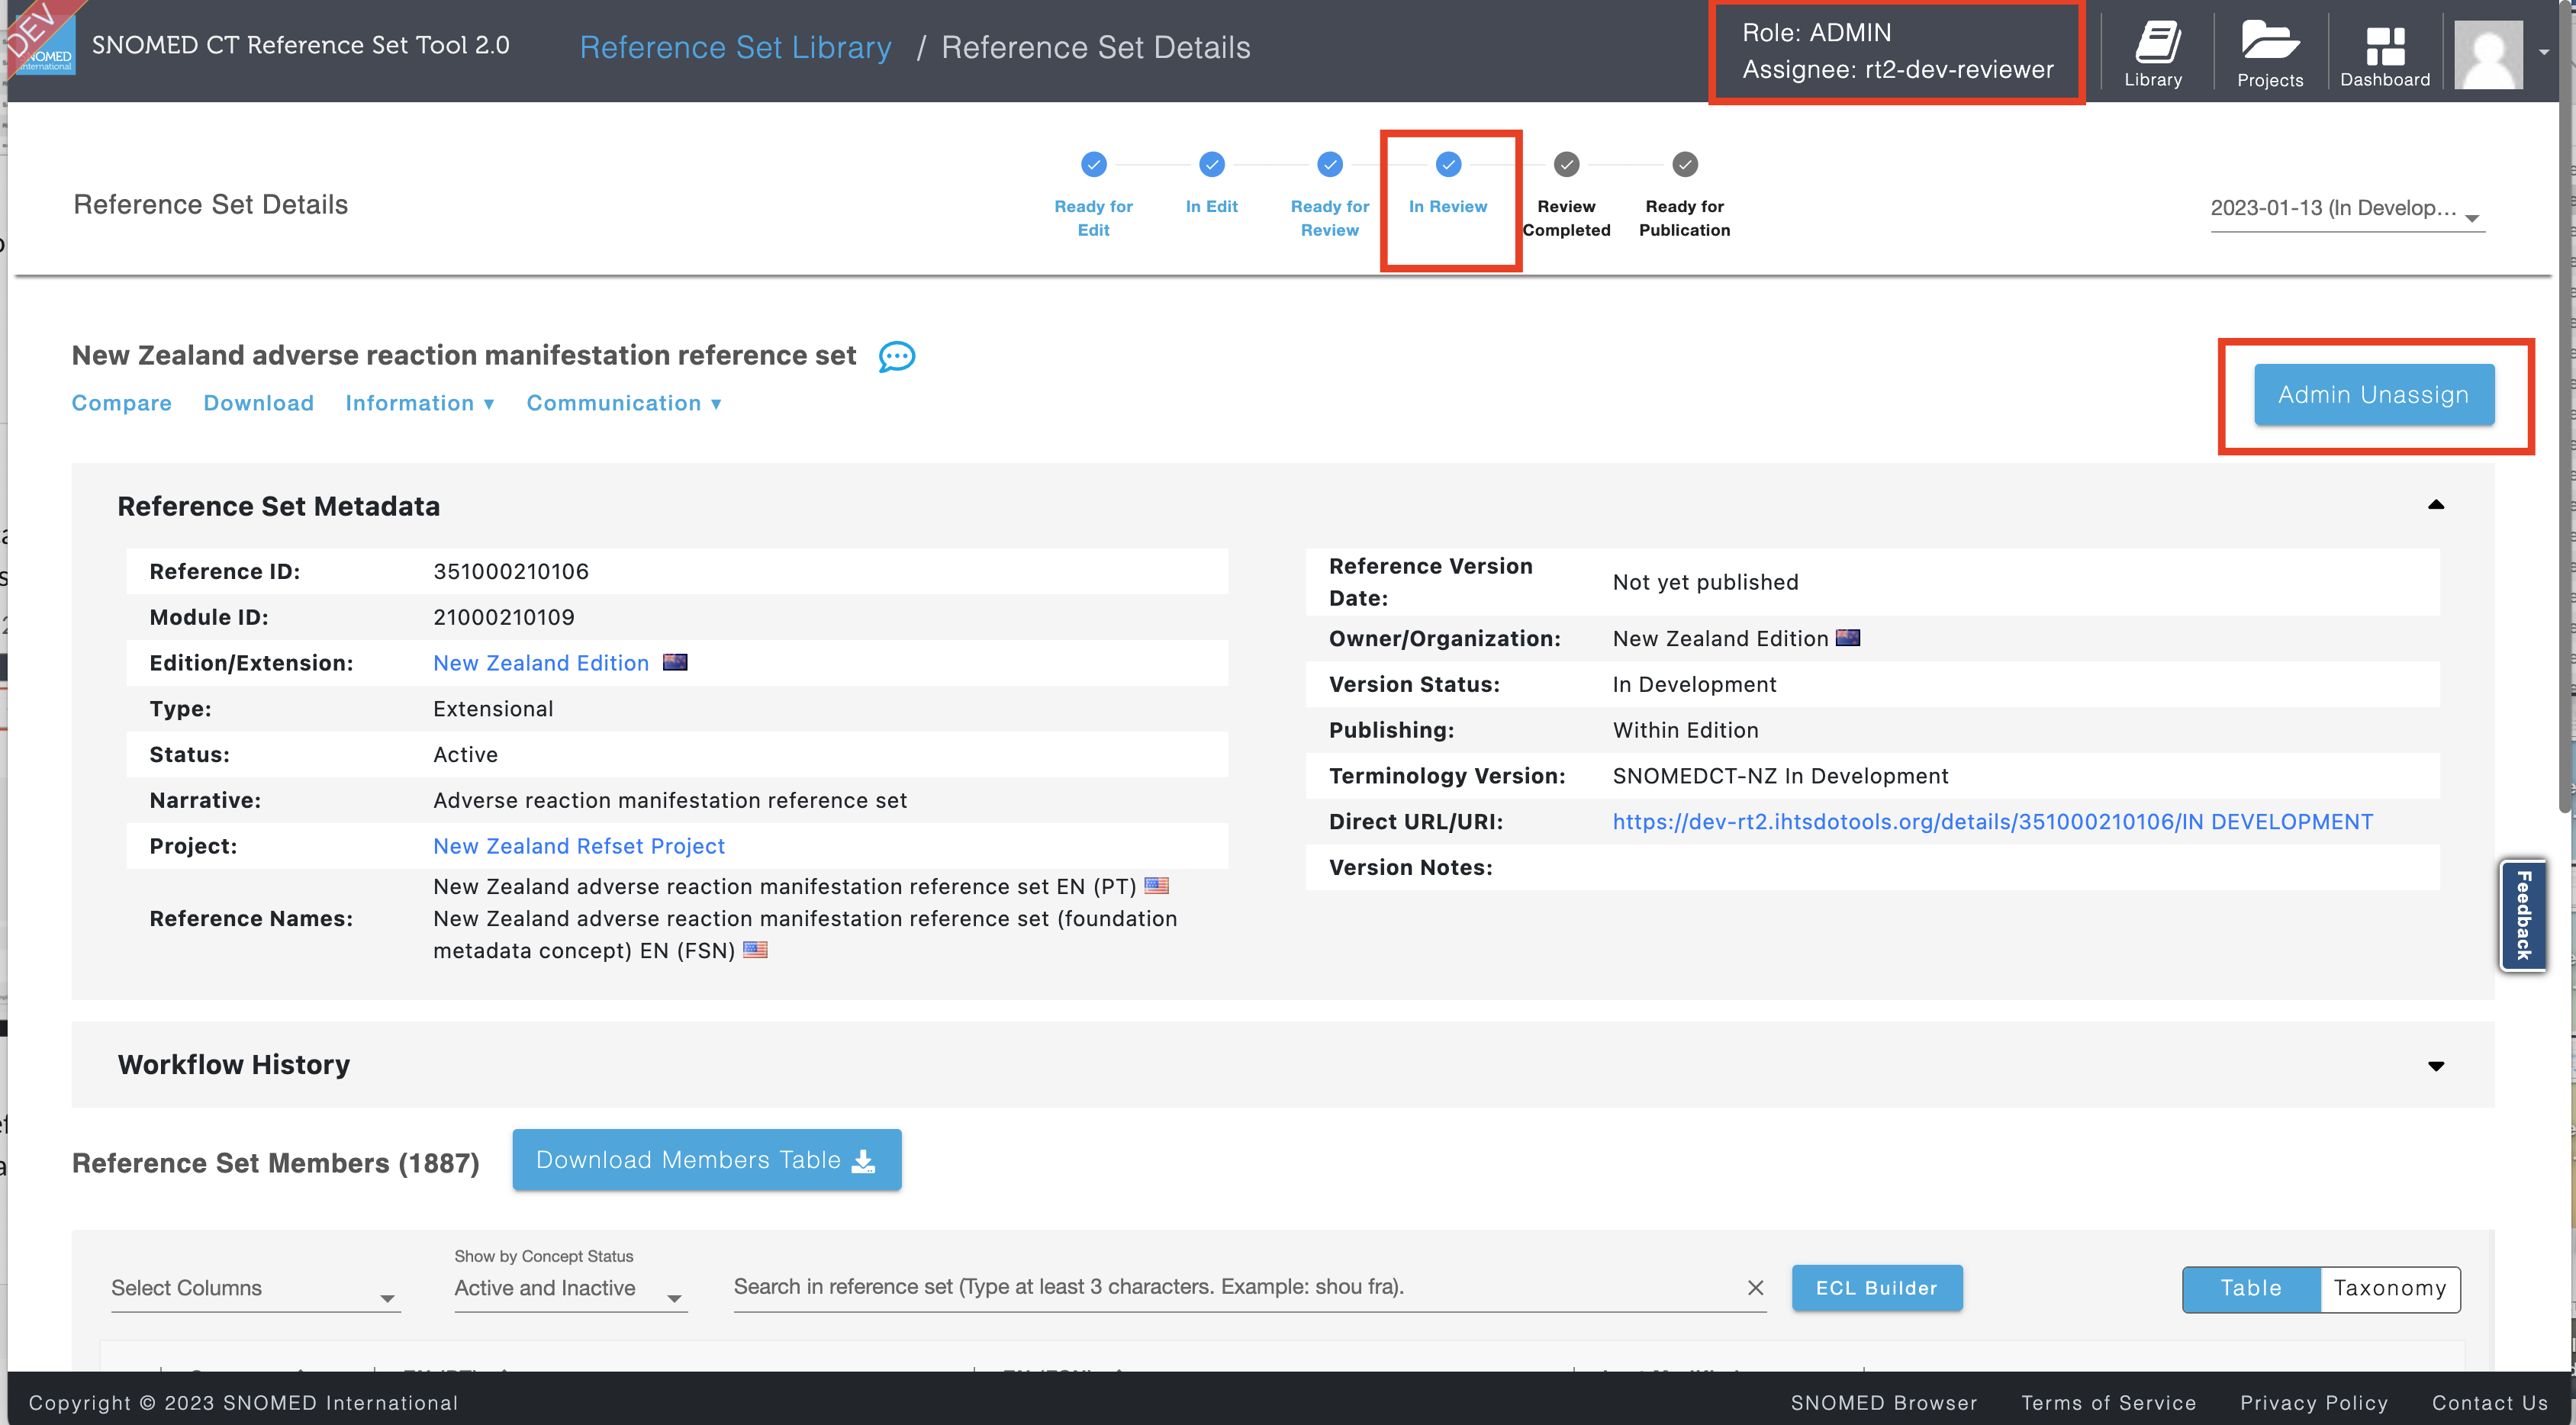Click the Compare link
The width and height of the screenshot is (2576, 1425).
pyautogui.click(x=121, y=403)
